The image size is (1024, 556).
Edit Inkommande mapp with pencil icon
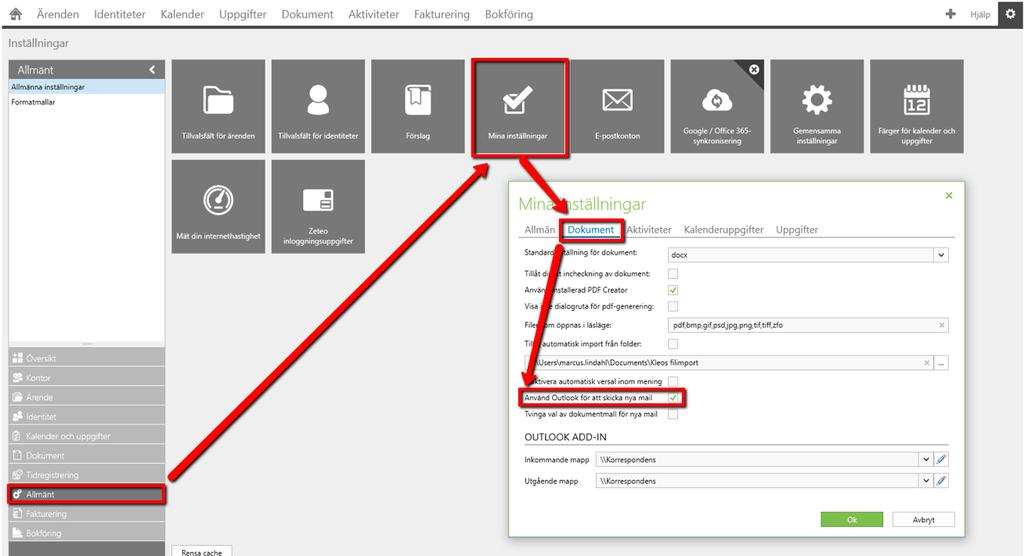[x=941, y=459]
